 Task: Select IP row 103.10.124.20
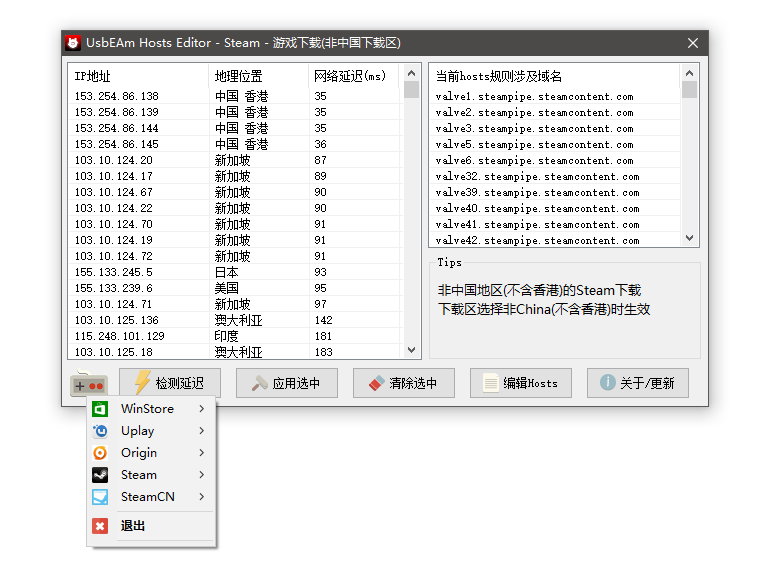pyautogui.click(x=235, y=160)
